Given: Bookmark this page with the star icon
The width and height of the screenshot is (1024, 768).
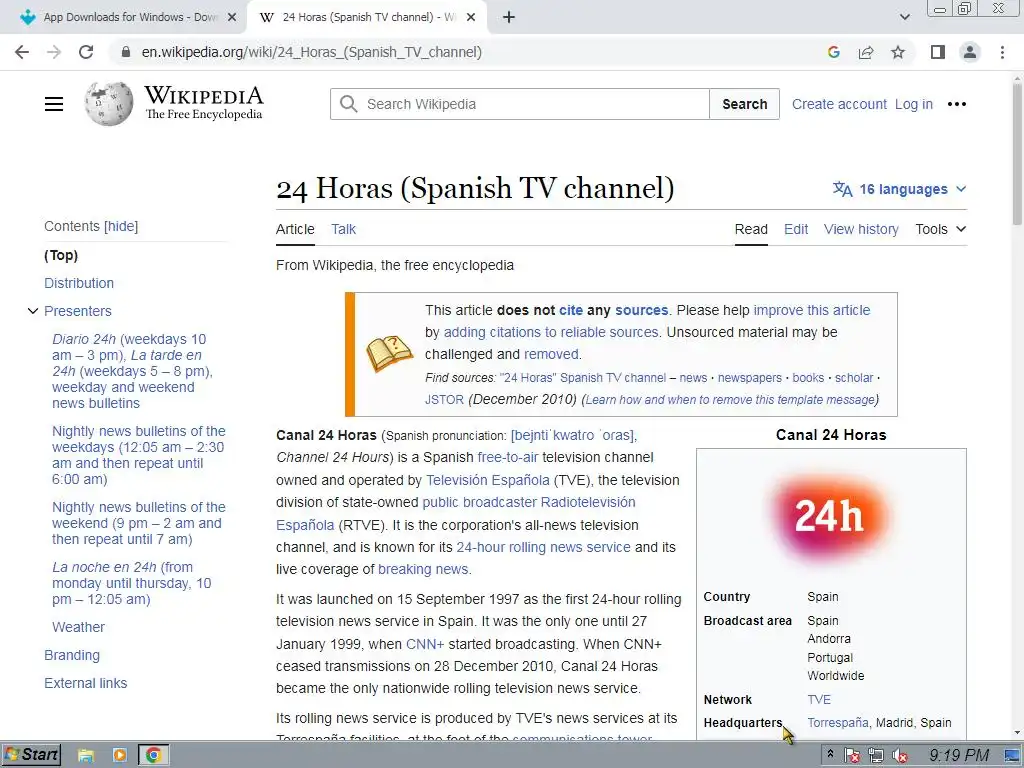Looking at the screenshot, I should pyautogui.click(x=898, y=52).
